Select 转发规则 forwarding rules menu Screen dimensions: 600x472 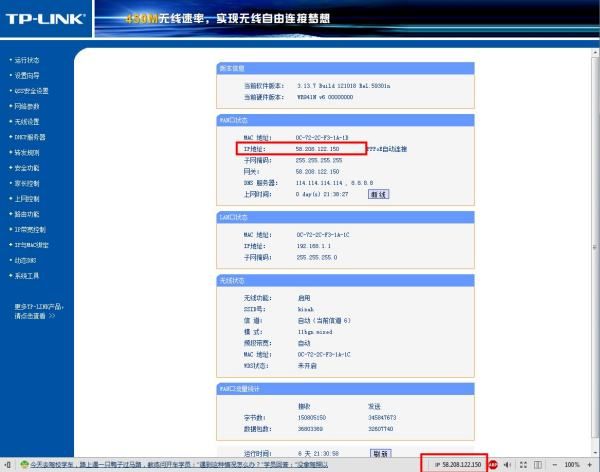point(27,152)
